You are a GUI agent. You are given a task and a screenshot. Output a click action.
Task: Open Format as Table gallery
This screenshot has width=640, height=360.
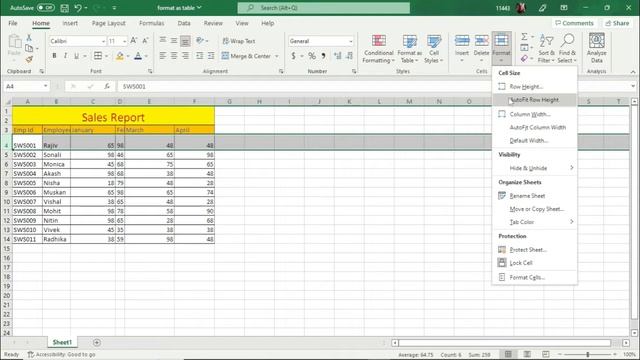pyautogui.click(x=409, y=49)
